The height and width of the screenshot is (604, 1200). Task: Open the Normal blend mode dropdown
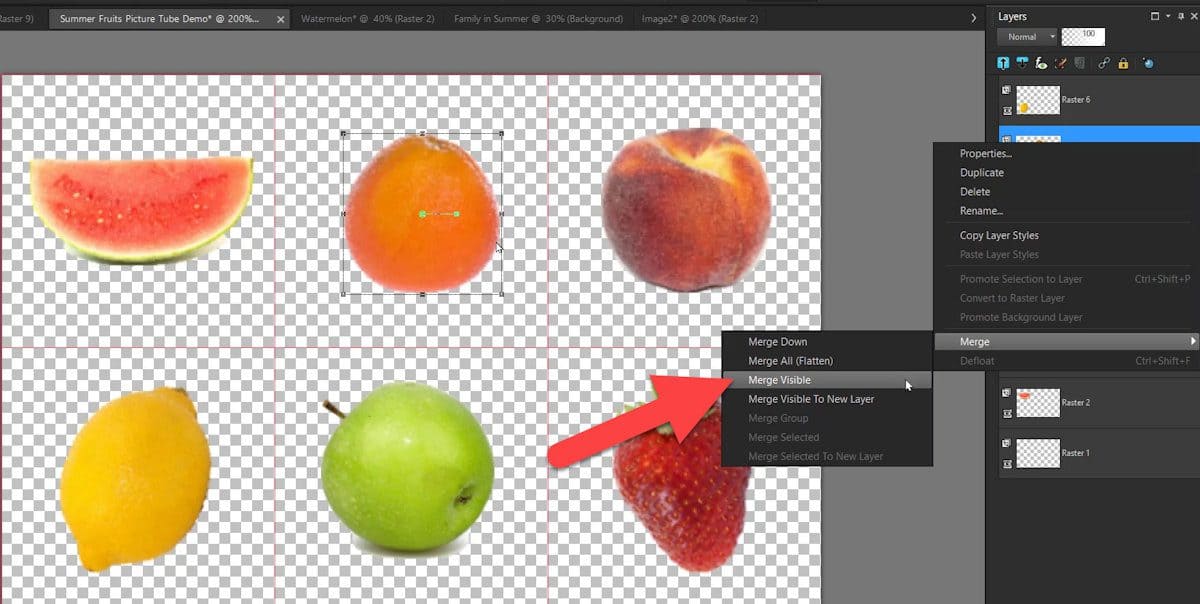point(1026,36)
